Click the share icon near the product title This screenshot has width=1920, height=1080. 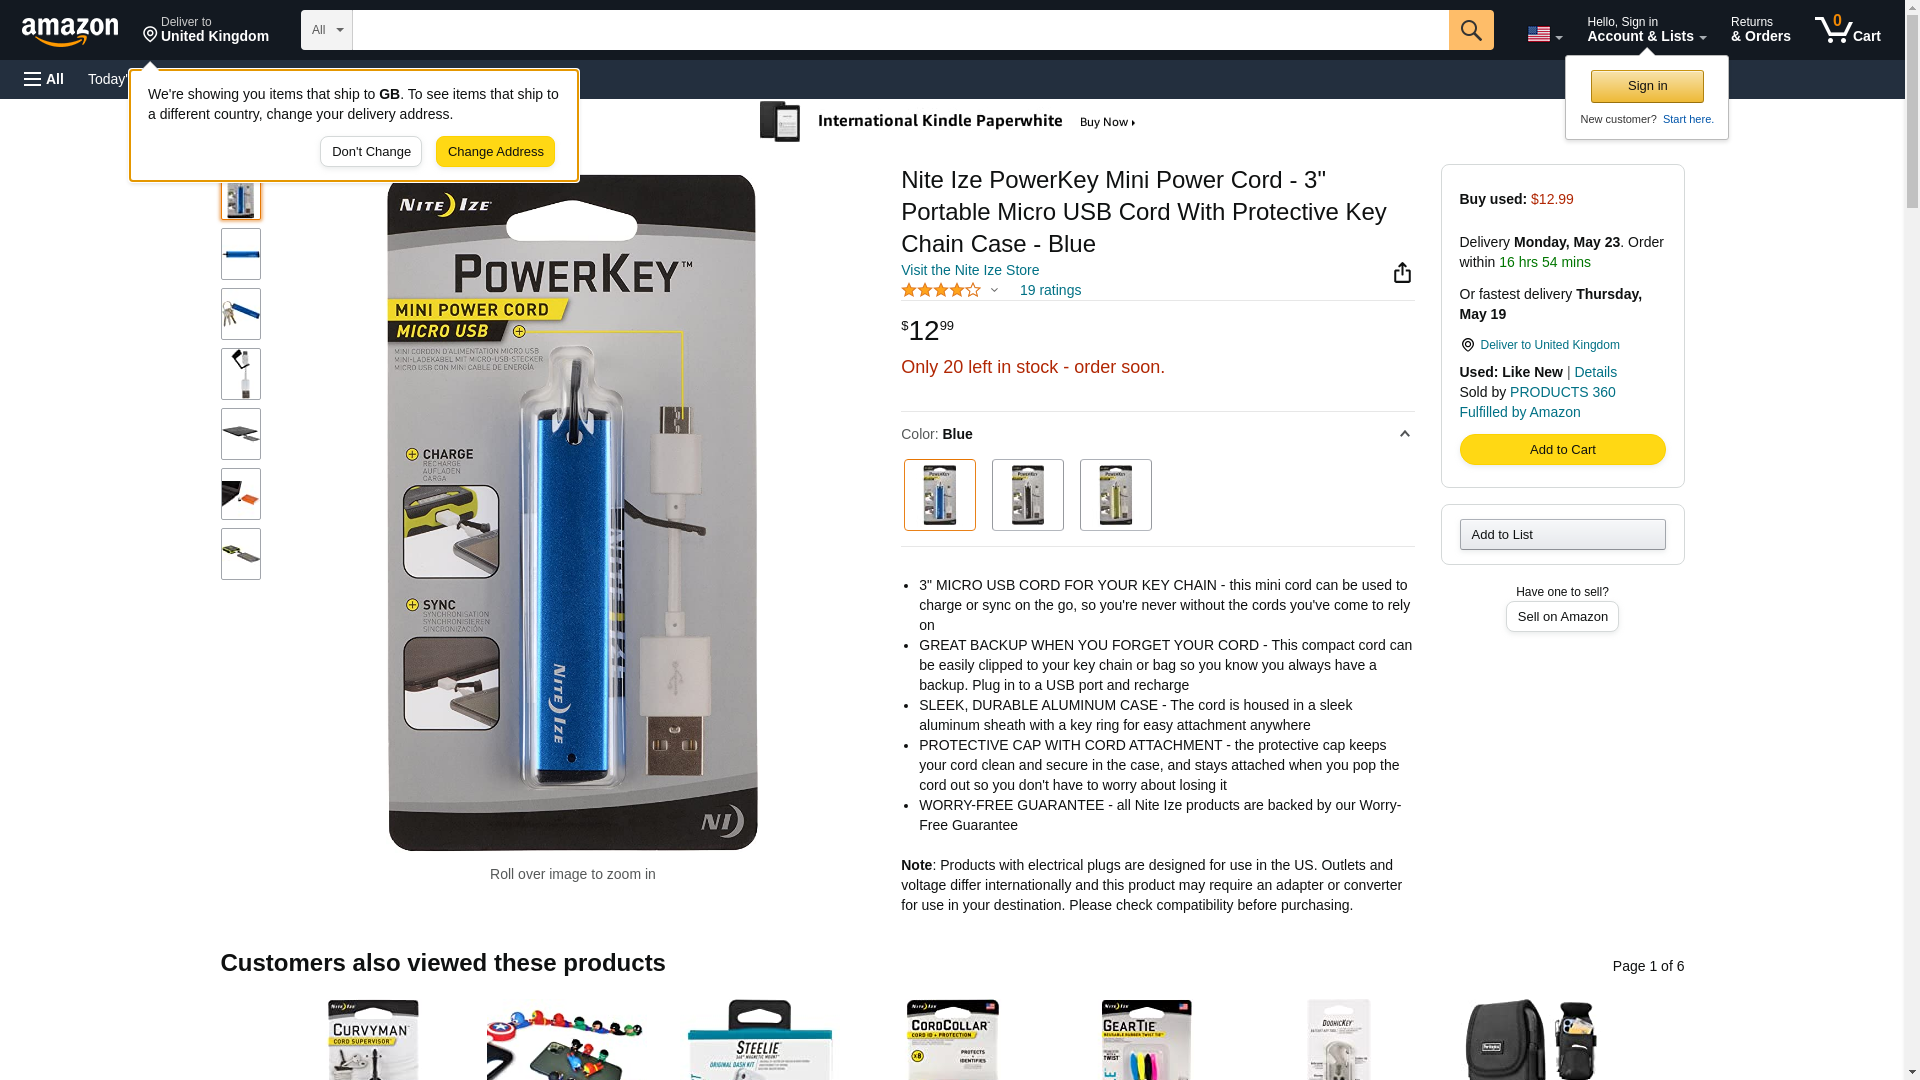1402,272
